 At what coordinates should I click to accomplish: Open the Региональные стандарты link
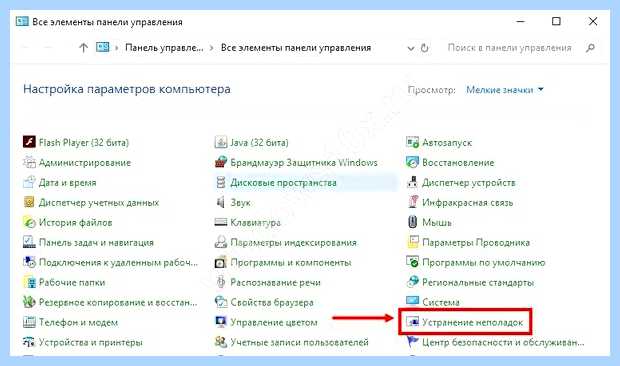pyautogui.click(x=478, y=283)
